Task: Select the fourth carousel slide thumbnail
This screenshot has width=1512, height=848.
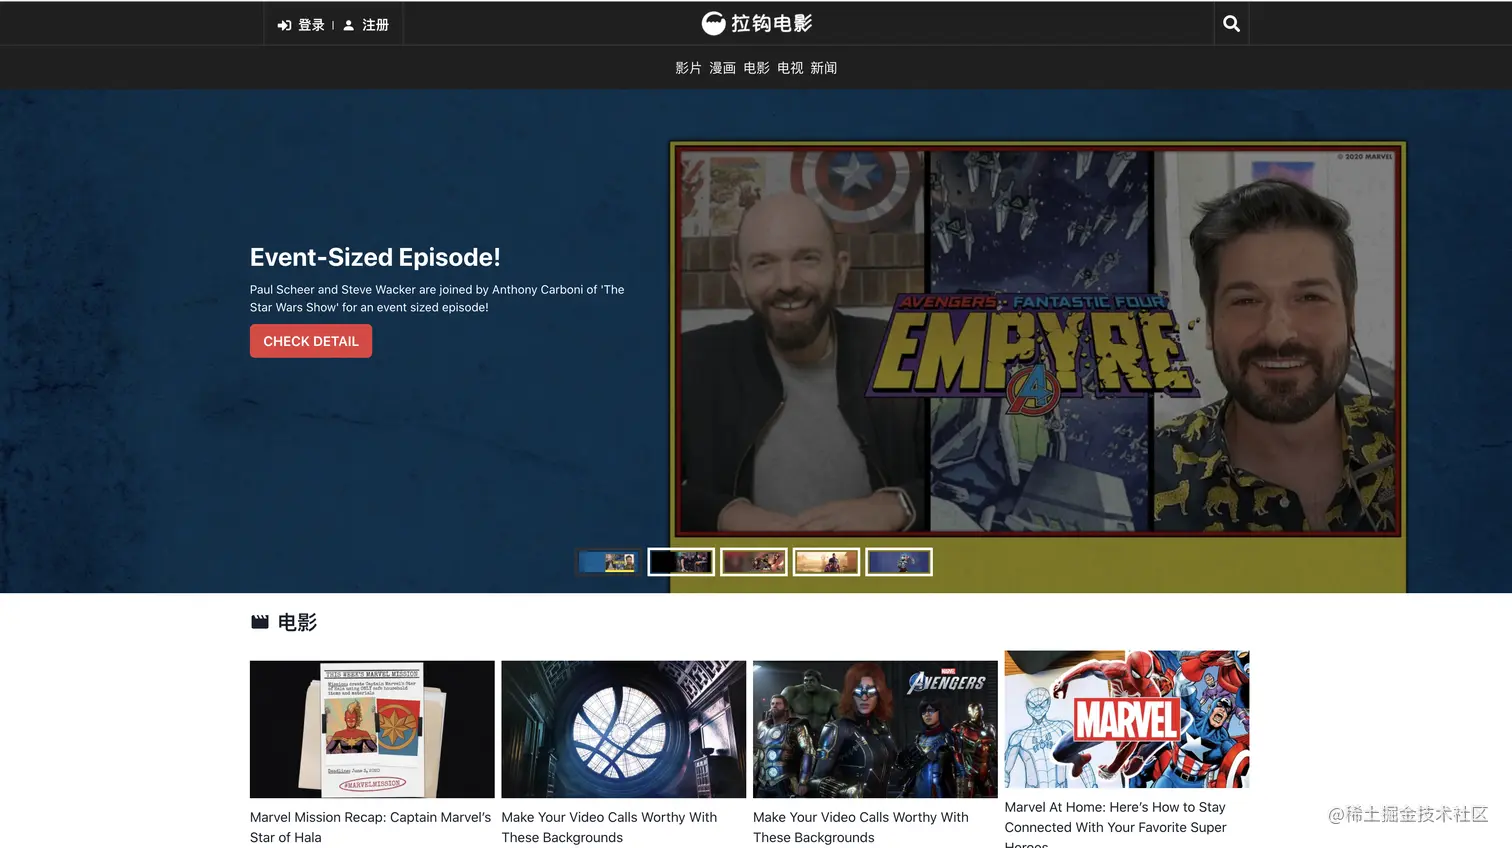Action: click(826, 562)
